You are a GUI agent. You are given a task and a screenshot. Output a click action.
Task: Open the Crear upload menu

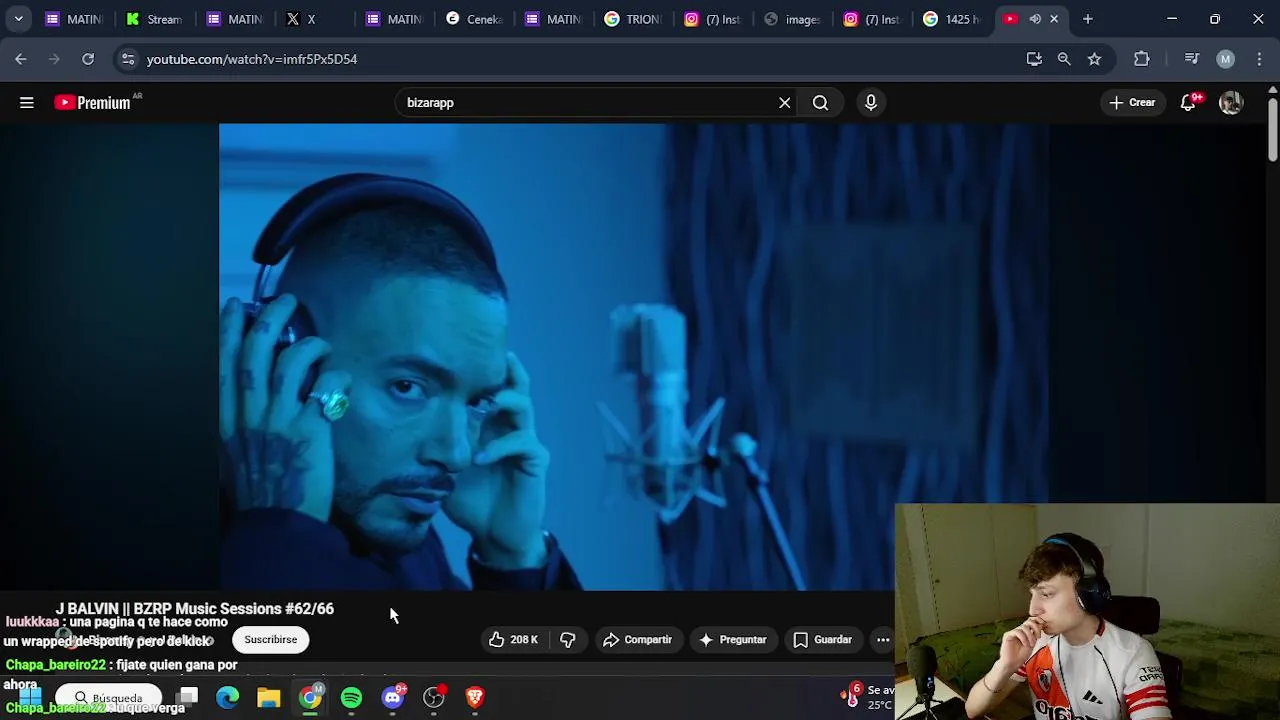click(x=1132, y=102)
